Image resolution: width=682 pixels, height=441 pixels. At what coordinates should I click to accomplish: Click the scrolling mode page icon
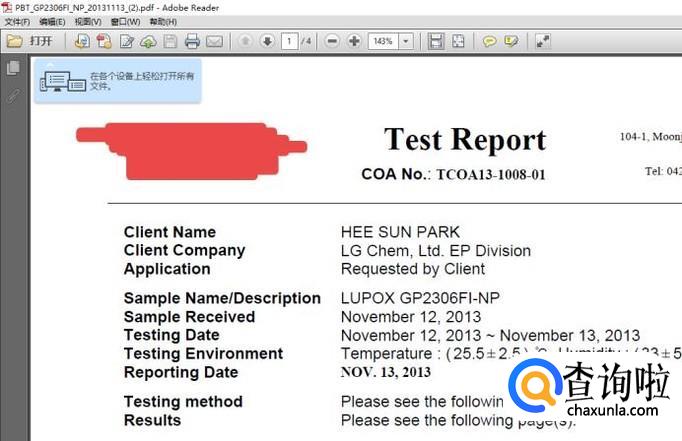(435, 41)
